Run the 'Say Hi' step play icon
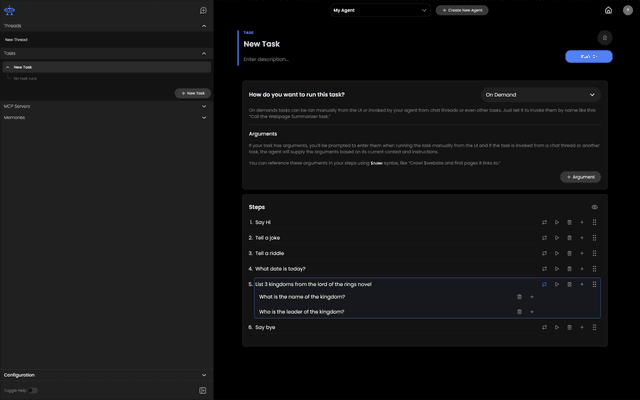640x400 pixels. (557, 222)
